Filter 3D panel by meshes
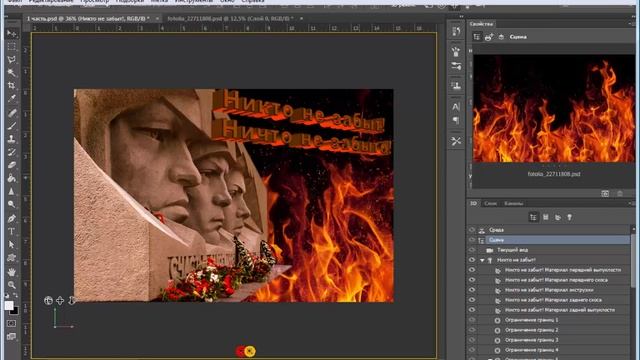The height and width of the screenshot is (360, 640). [546, 217]
